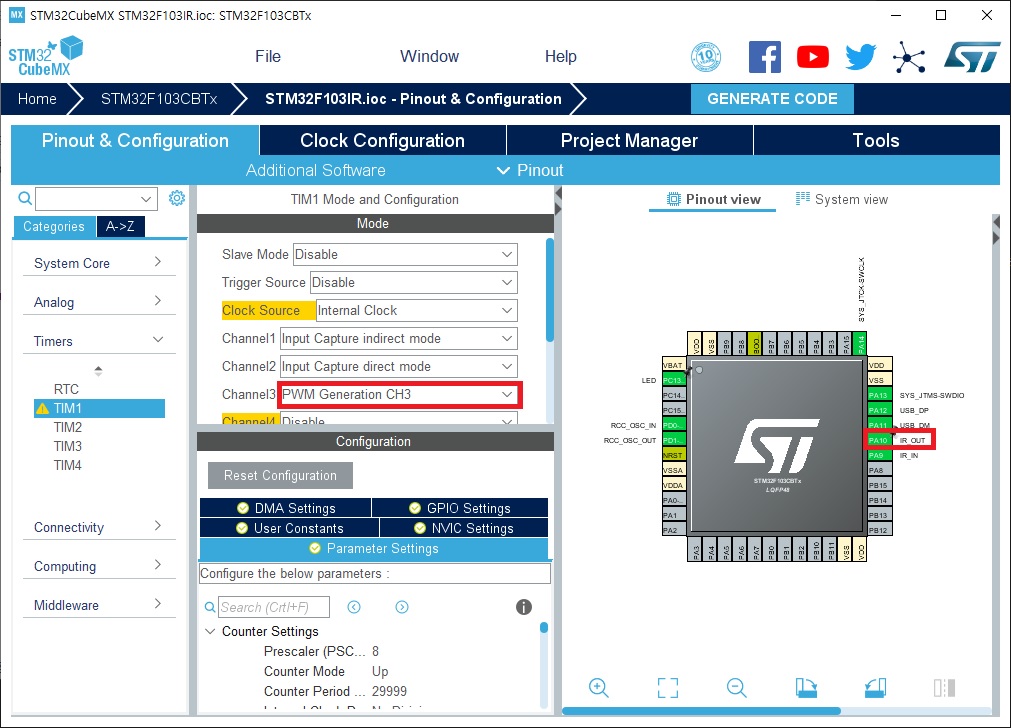Zoom in on the pinout view
1011x728 pixels.
pyautogui.click(x=598, y=687)
